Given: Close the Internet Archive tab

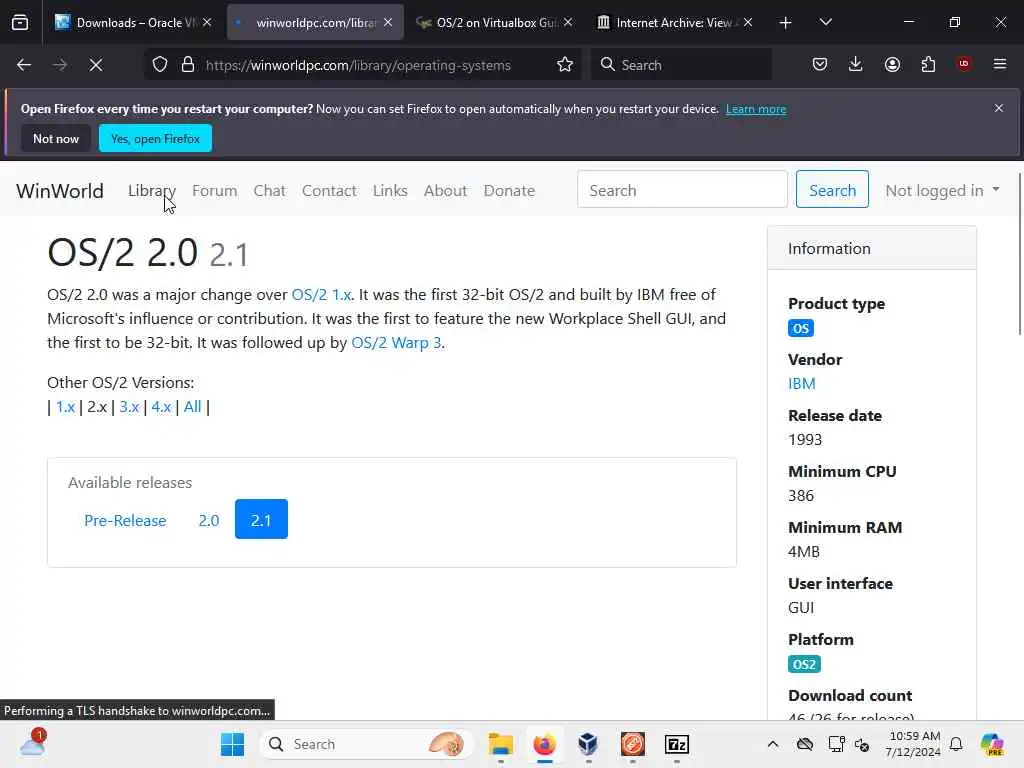Looking at the screenshot, I should [x=748, y=22].
